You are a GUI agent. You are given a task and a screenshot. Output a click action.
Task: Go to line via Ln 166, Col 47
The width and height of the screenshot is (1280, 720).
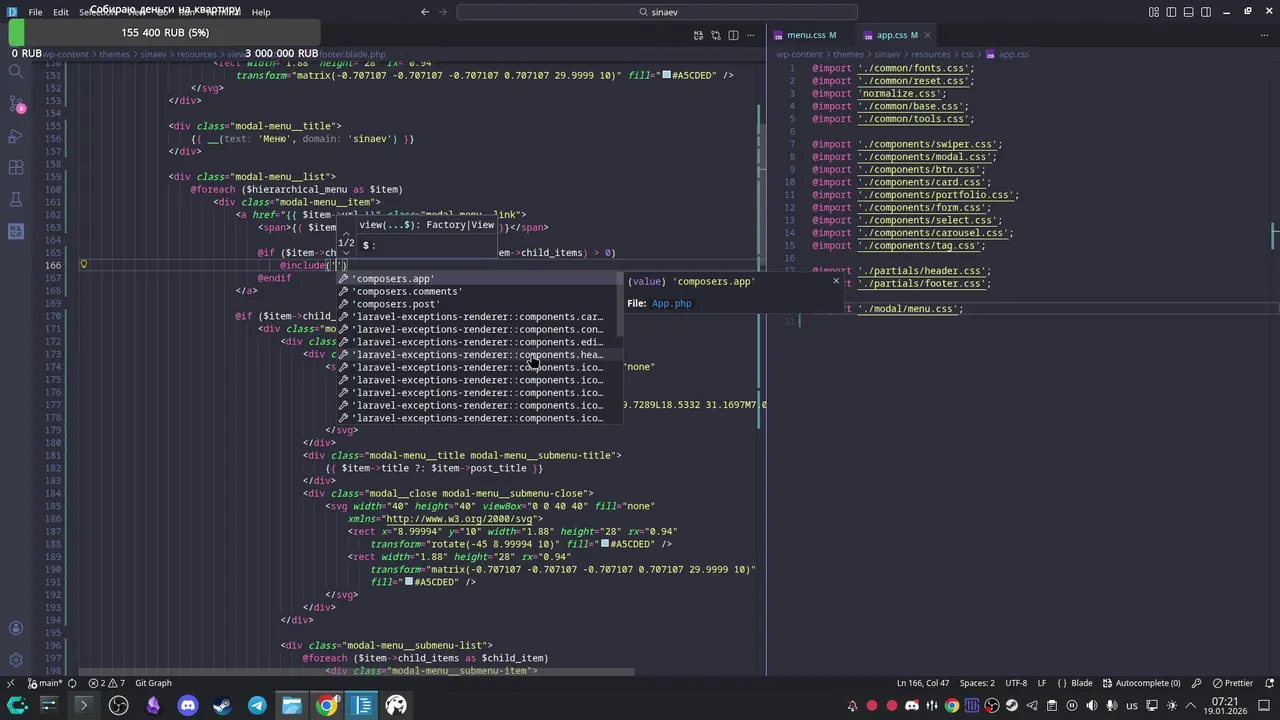click(923, 683)
